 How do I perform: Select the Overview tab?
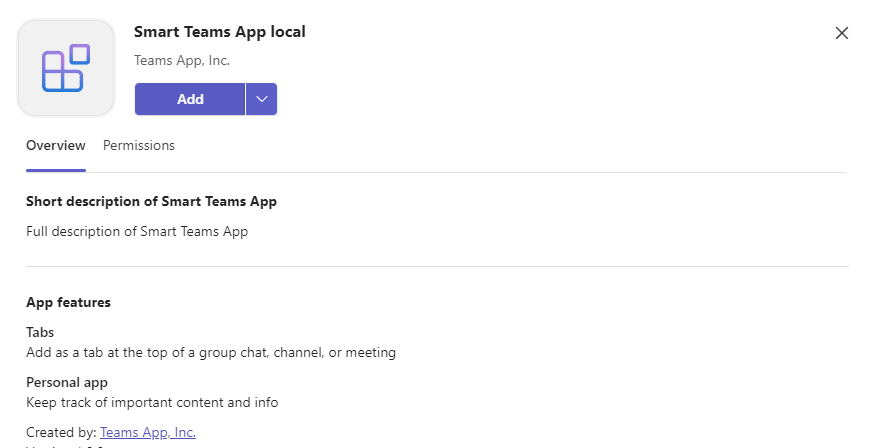[x=56, y=145]
